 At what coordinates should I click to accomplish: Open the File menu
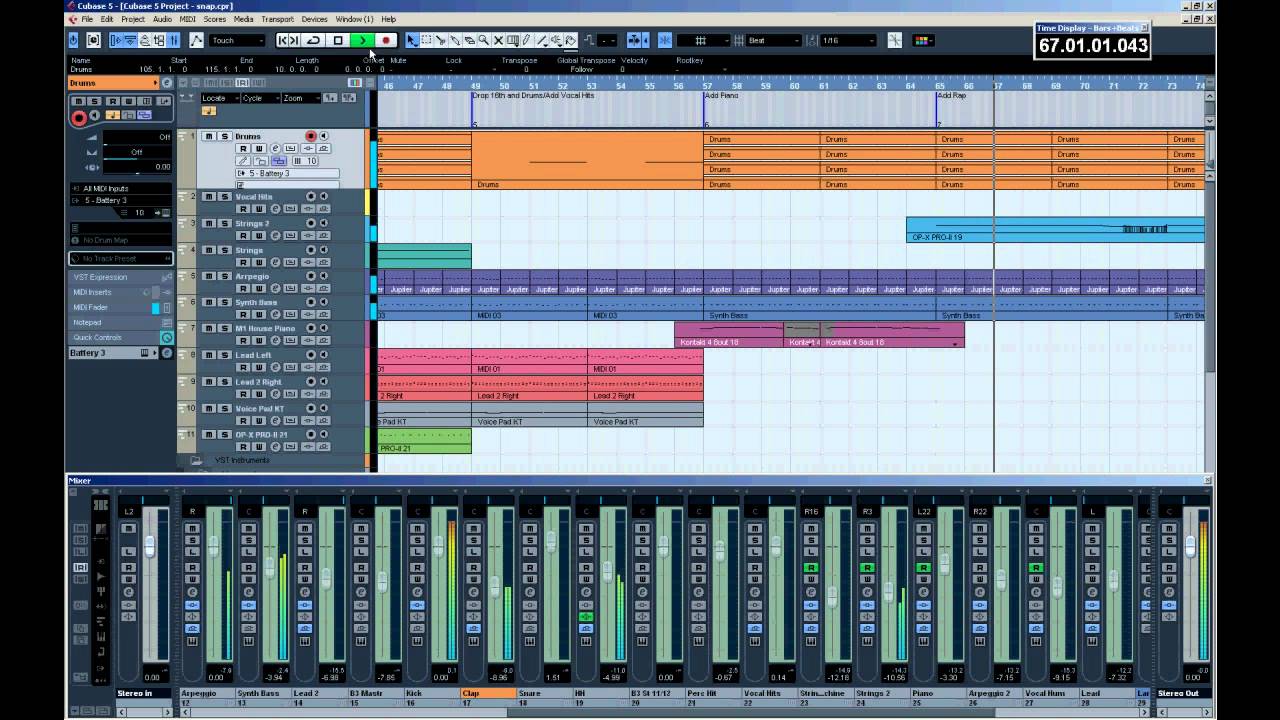(88, 19)
